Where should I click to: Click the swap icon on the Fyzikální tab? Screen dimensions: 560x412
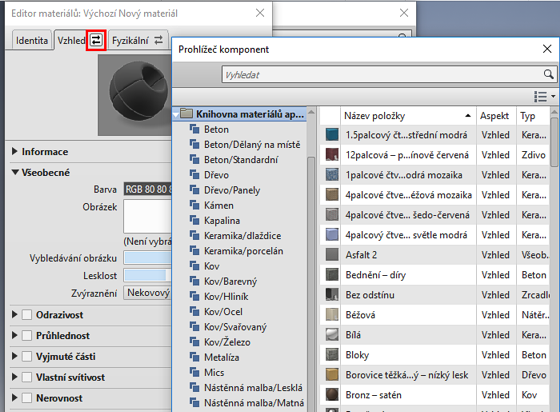tap(158, 40)
